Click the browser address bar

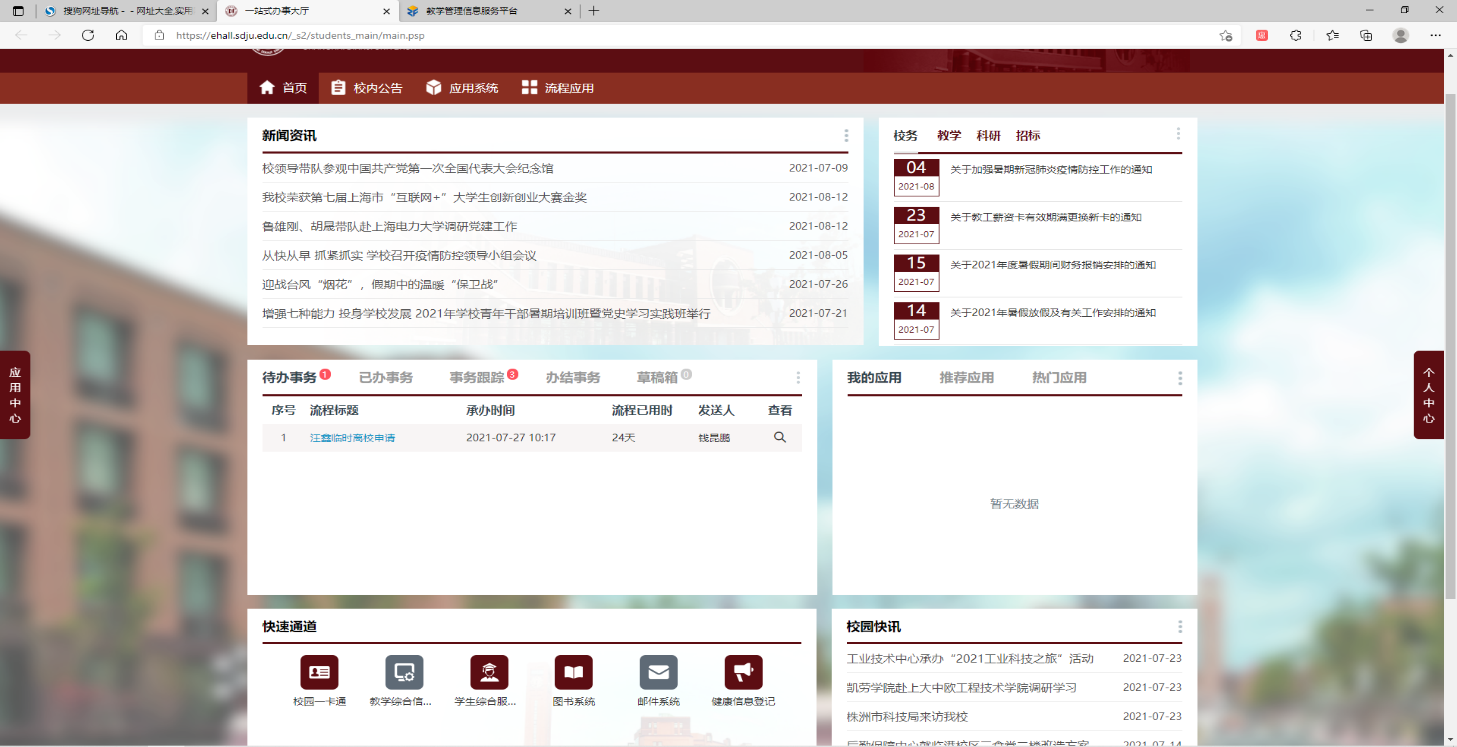click(680, 35)
